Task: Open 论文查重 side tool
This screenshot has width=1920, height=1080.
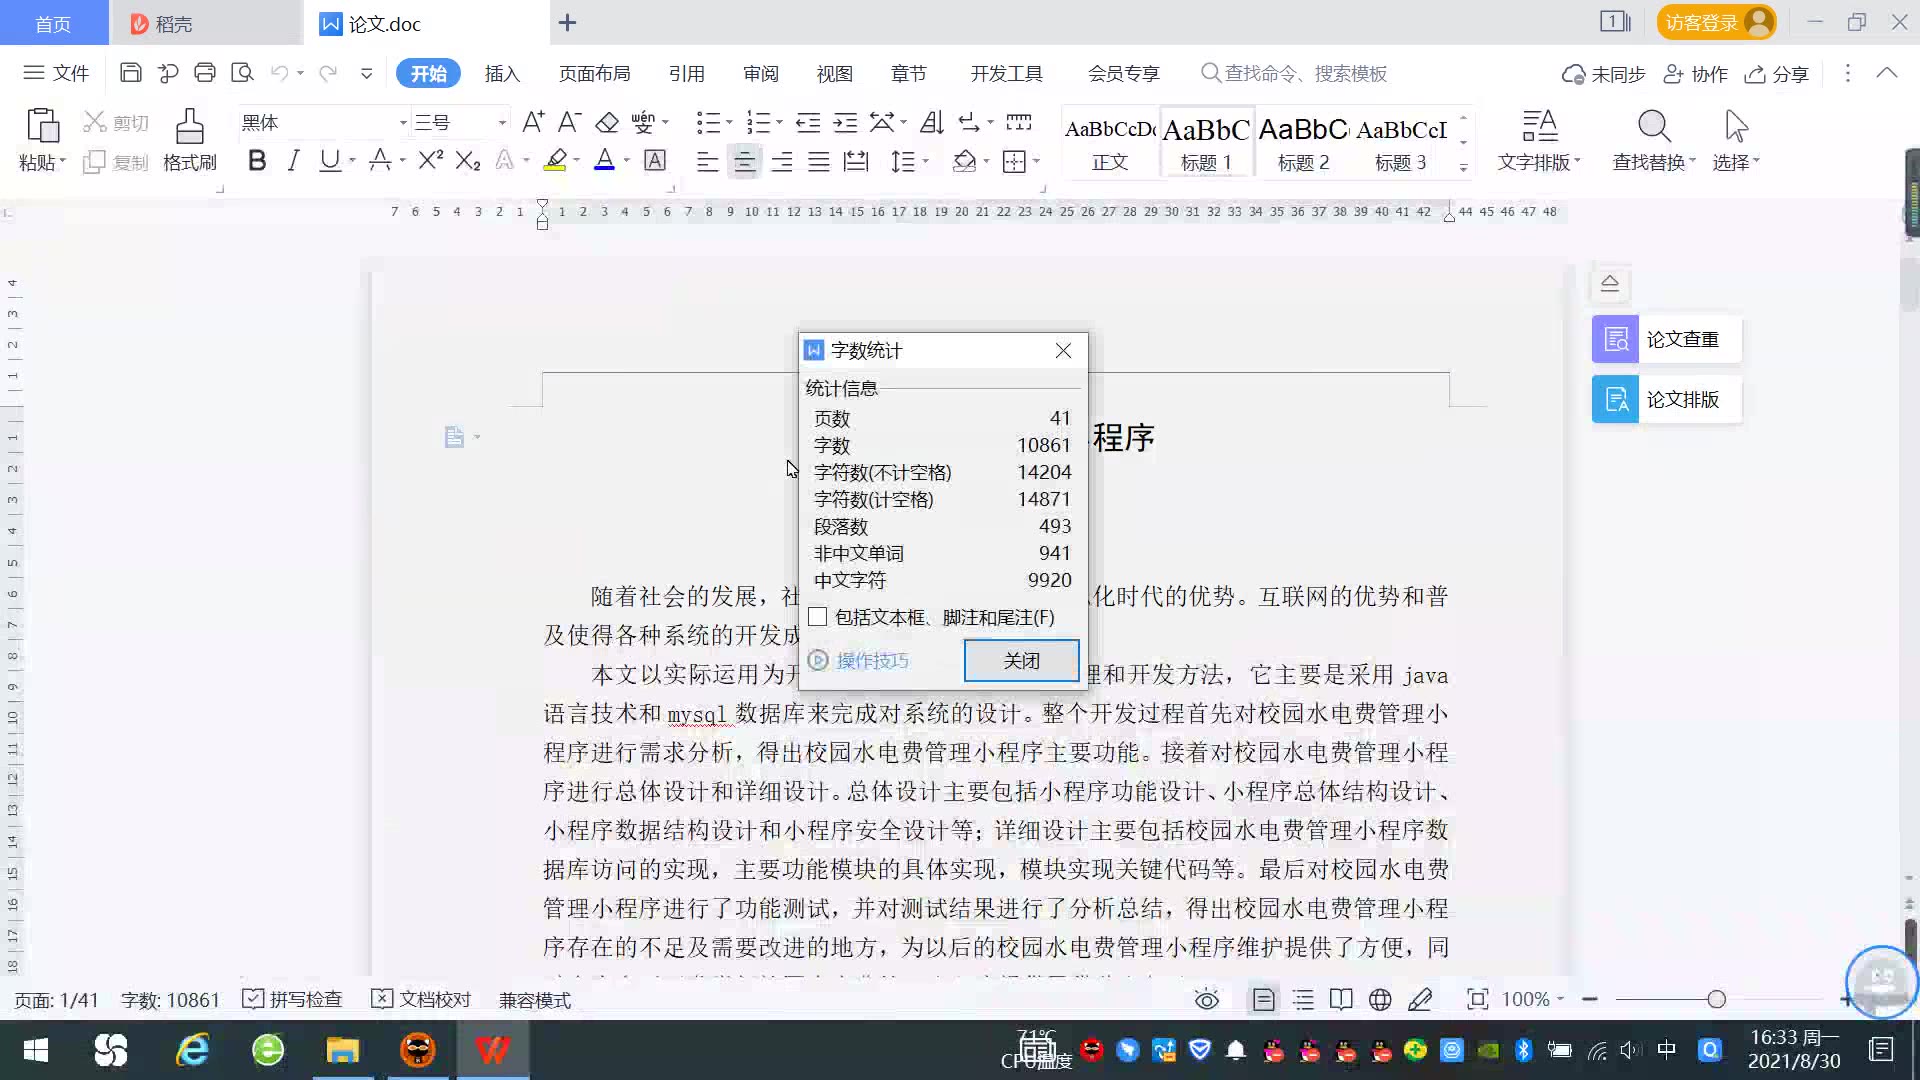Action: (1667, 339)
